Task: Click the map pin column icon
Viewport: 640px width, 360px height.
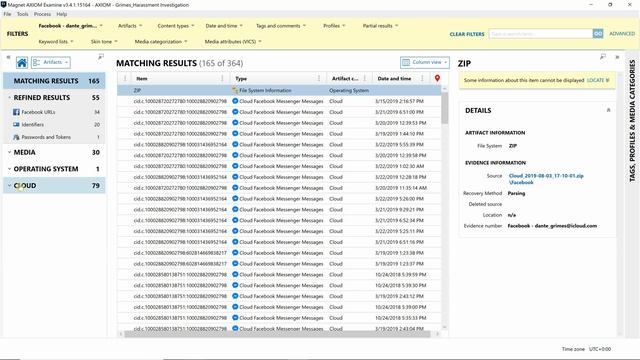Action: coord(437,78)
